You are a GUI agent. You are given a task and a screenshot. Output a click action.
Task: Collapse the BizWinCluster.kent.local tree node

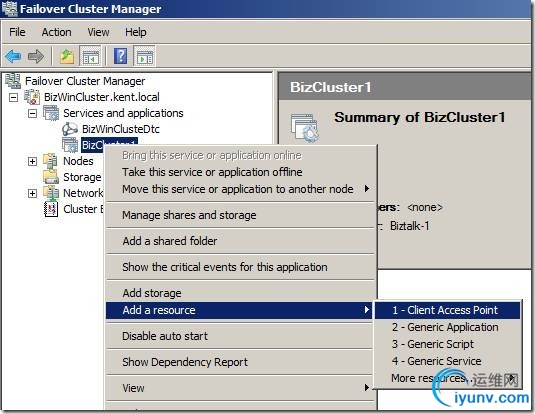(13, 97)
